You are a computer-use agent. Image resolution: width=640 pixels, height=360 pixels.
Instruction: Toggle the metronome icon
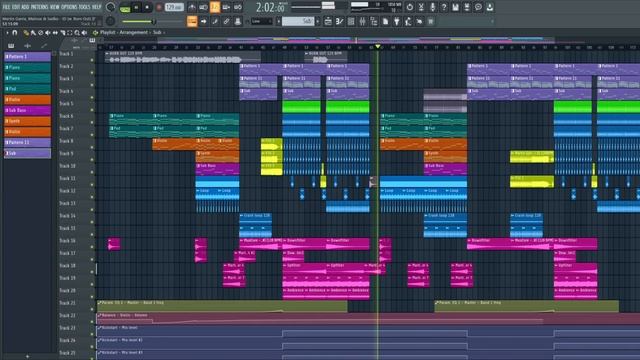192,7
